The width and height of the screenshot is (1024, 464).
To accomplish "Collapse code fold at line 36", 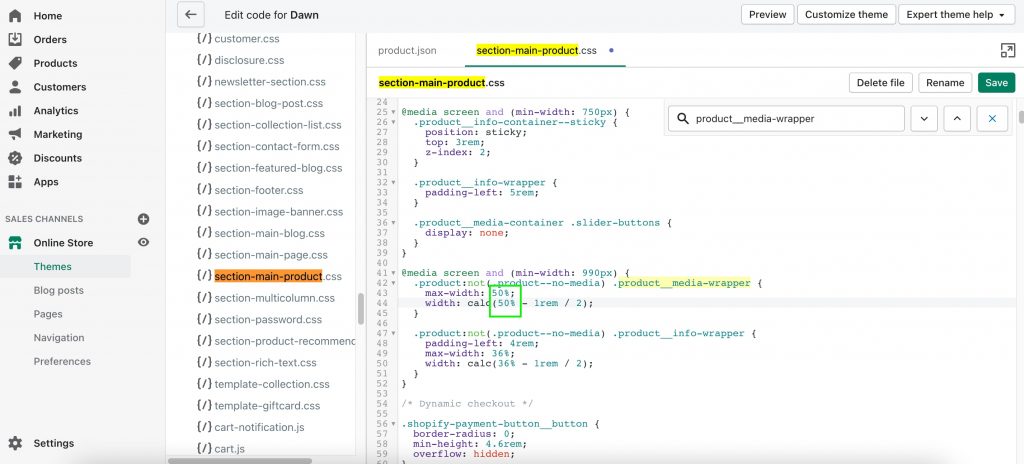I will 393,223.
